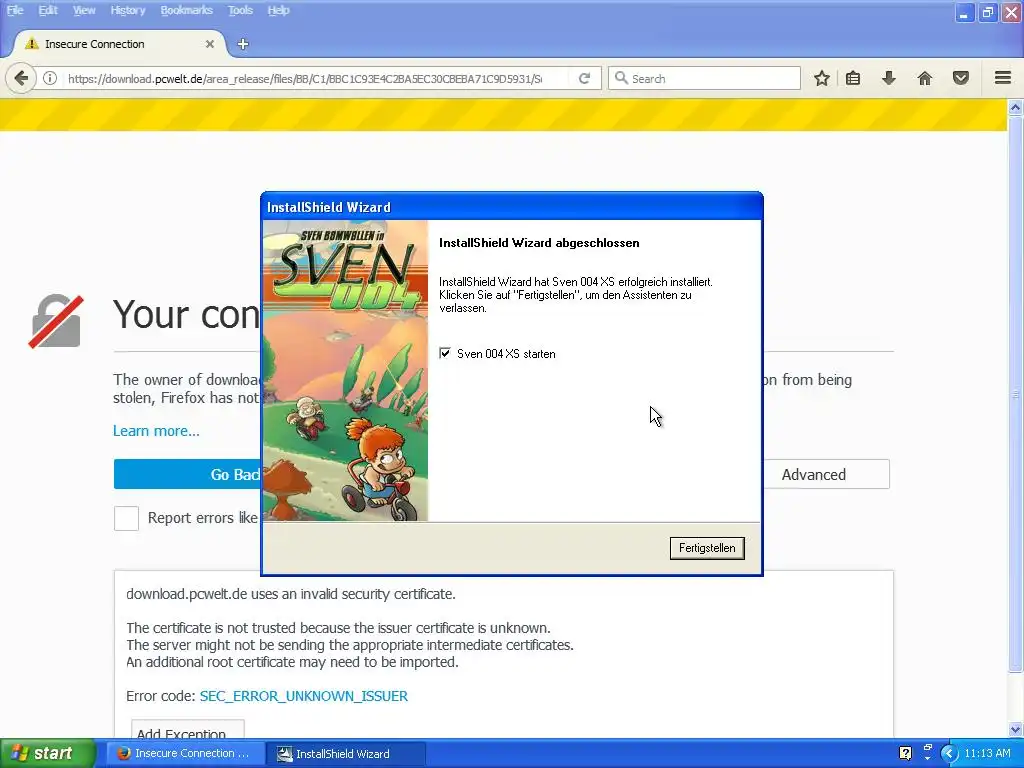Click the crossed-out padlock icon
Screen dimensions: 1024x768
click(56, 321)
